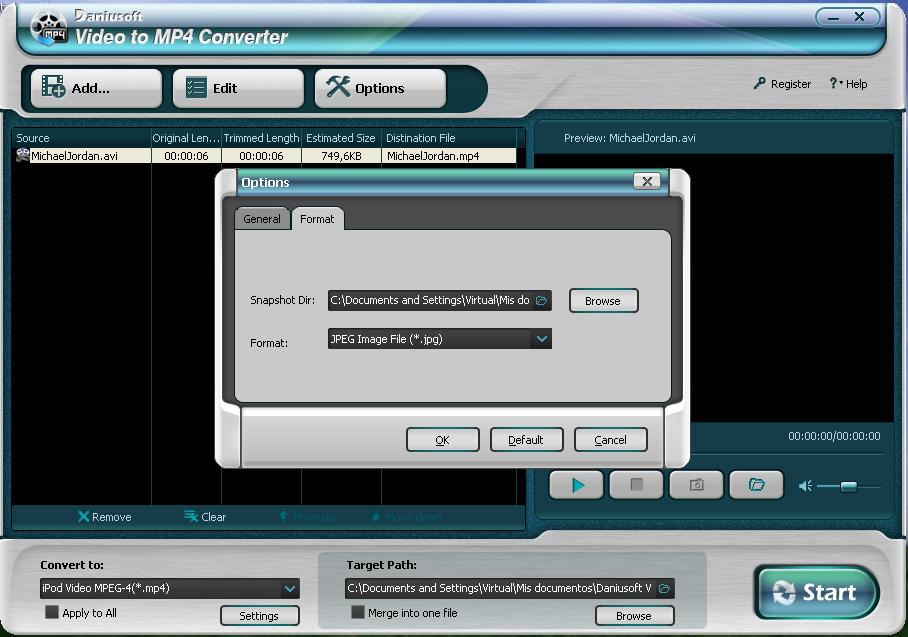Click the folder icon in Target Path field
The image size is (908, 637).
click(665, 588)
